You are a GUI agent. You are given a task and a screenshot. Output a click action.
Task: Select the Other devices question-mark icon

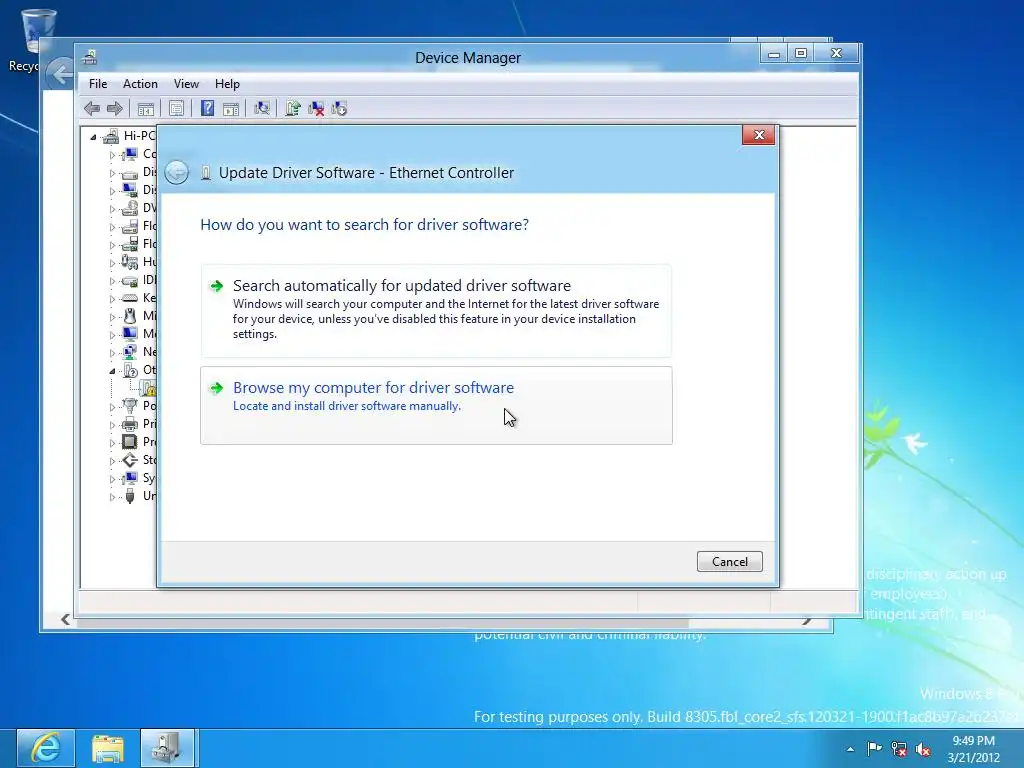130,370
